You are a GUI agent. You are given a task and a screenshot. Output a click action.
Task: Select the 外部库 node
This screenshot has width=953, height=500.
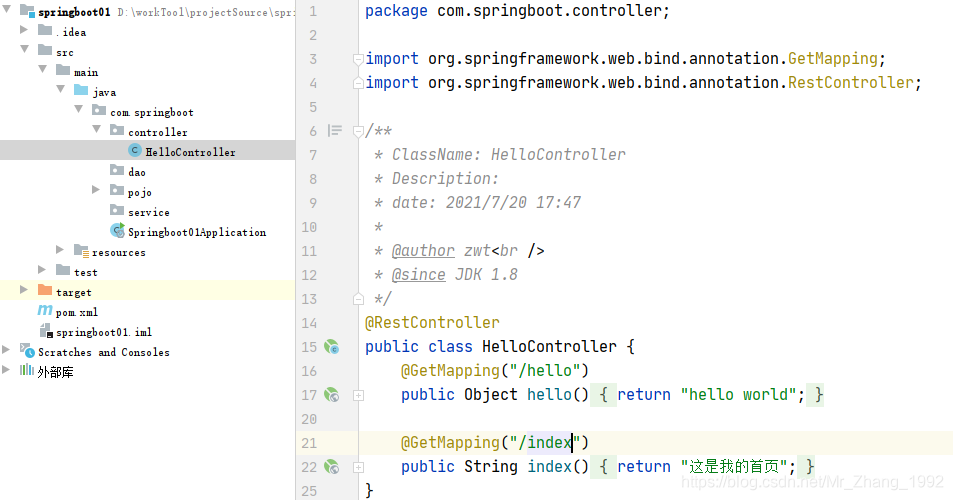click(55, 372)
